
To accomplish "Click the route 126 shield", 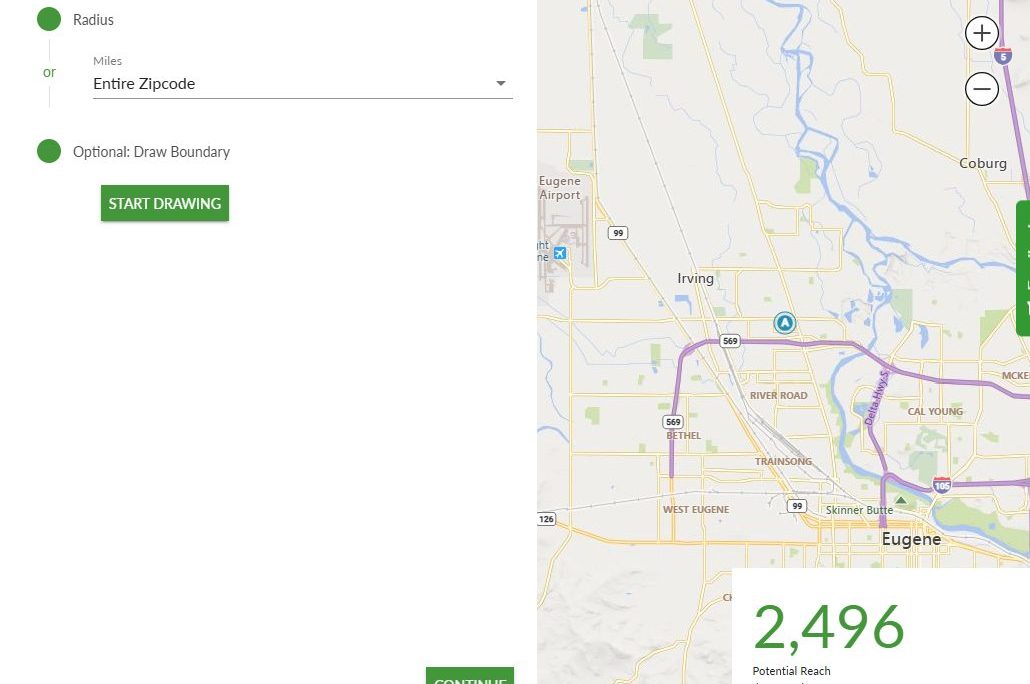I will pos(547,519).
